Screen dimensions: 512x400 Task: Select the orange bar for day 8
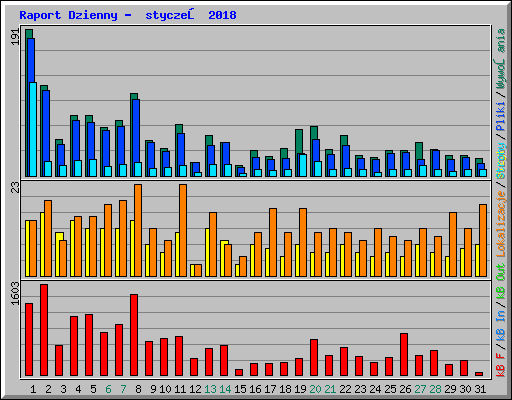click(138, 230)
